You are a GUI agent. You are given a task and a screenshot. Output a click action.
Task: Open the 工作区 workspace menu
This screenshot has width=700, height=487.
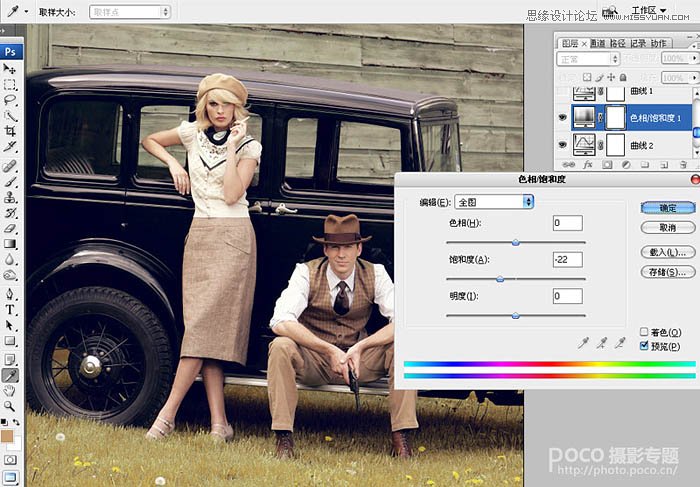tap(649, 10)
